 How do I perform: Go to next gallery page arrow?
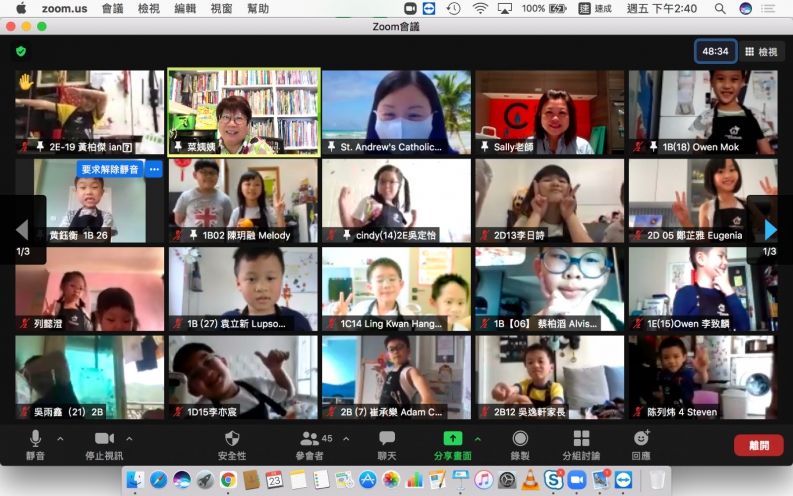[770, 230]
